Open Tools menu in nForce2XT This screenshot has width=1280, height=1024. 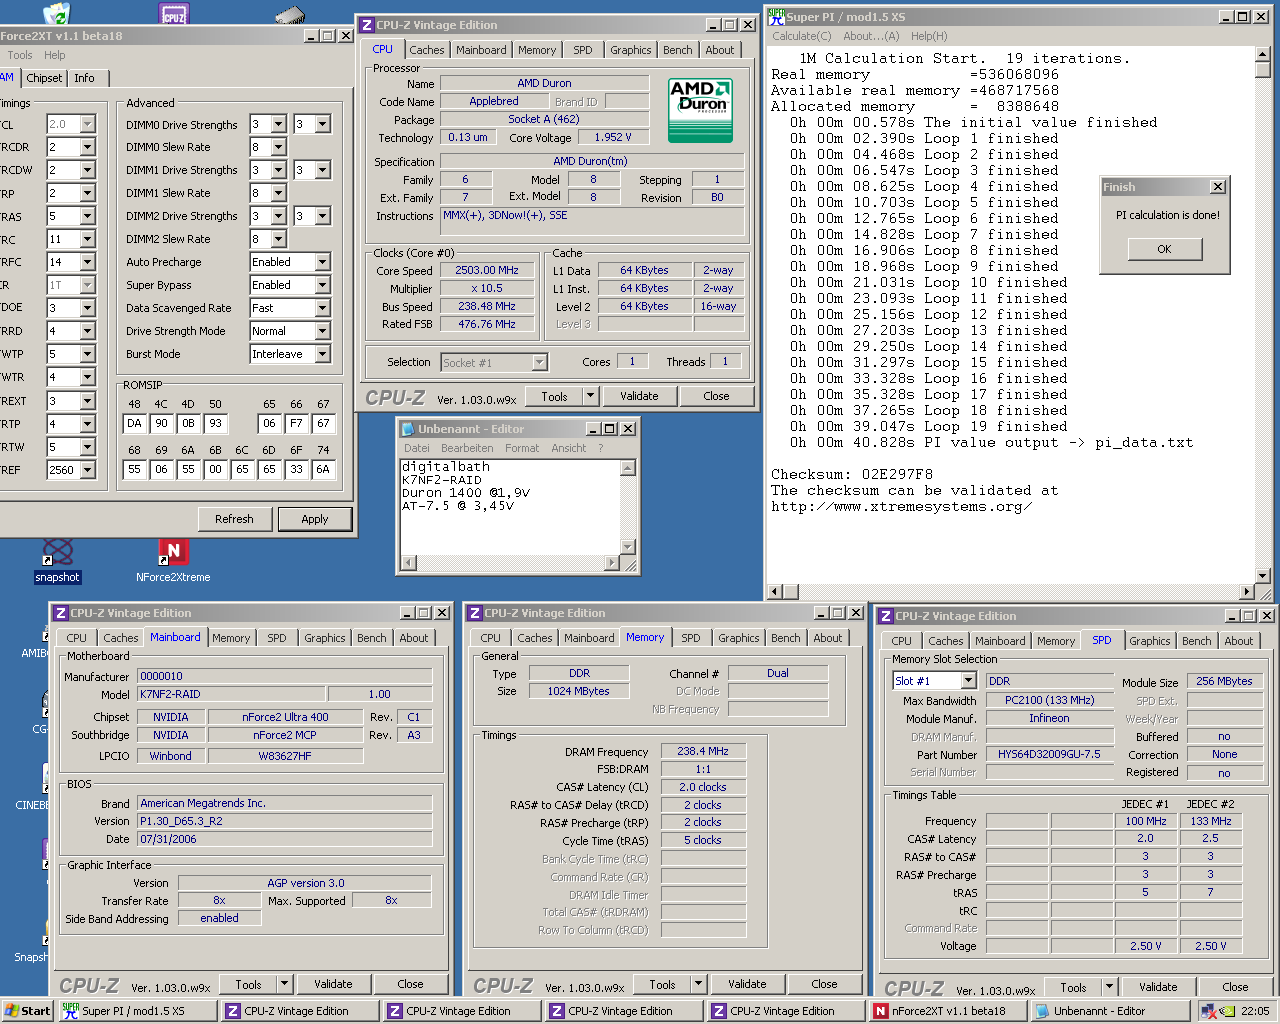coord(20,55)
